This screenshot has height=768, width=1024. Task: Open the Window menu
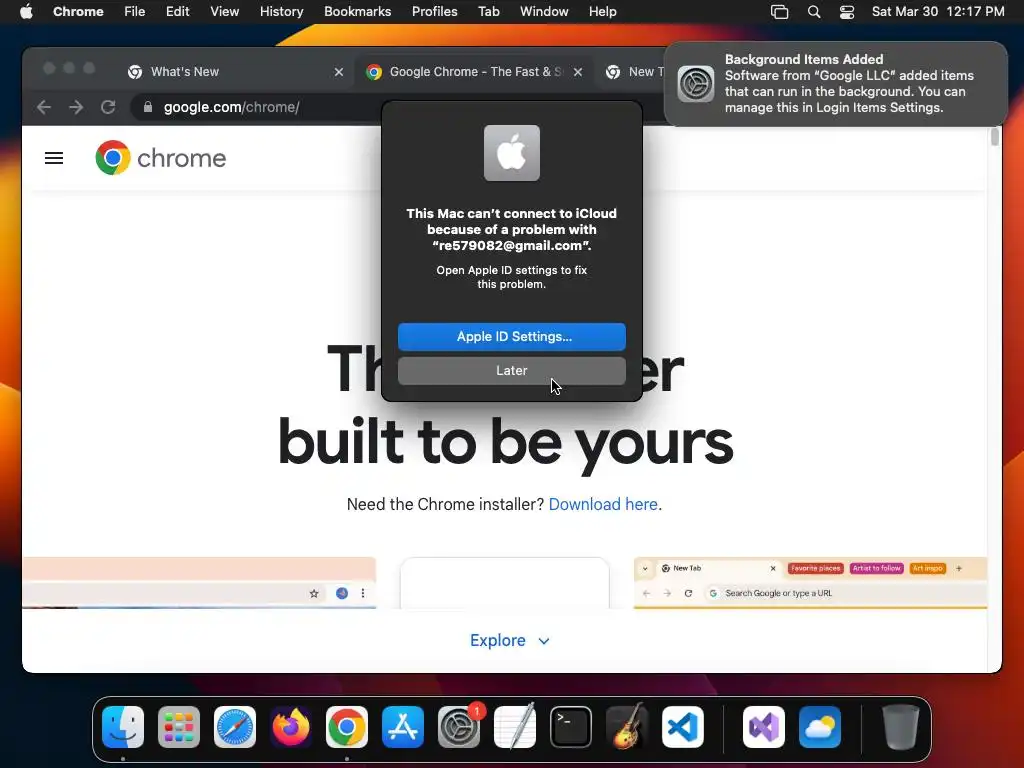(544, 12)
